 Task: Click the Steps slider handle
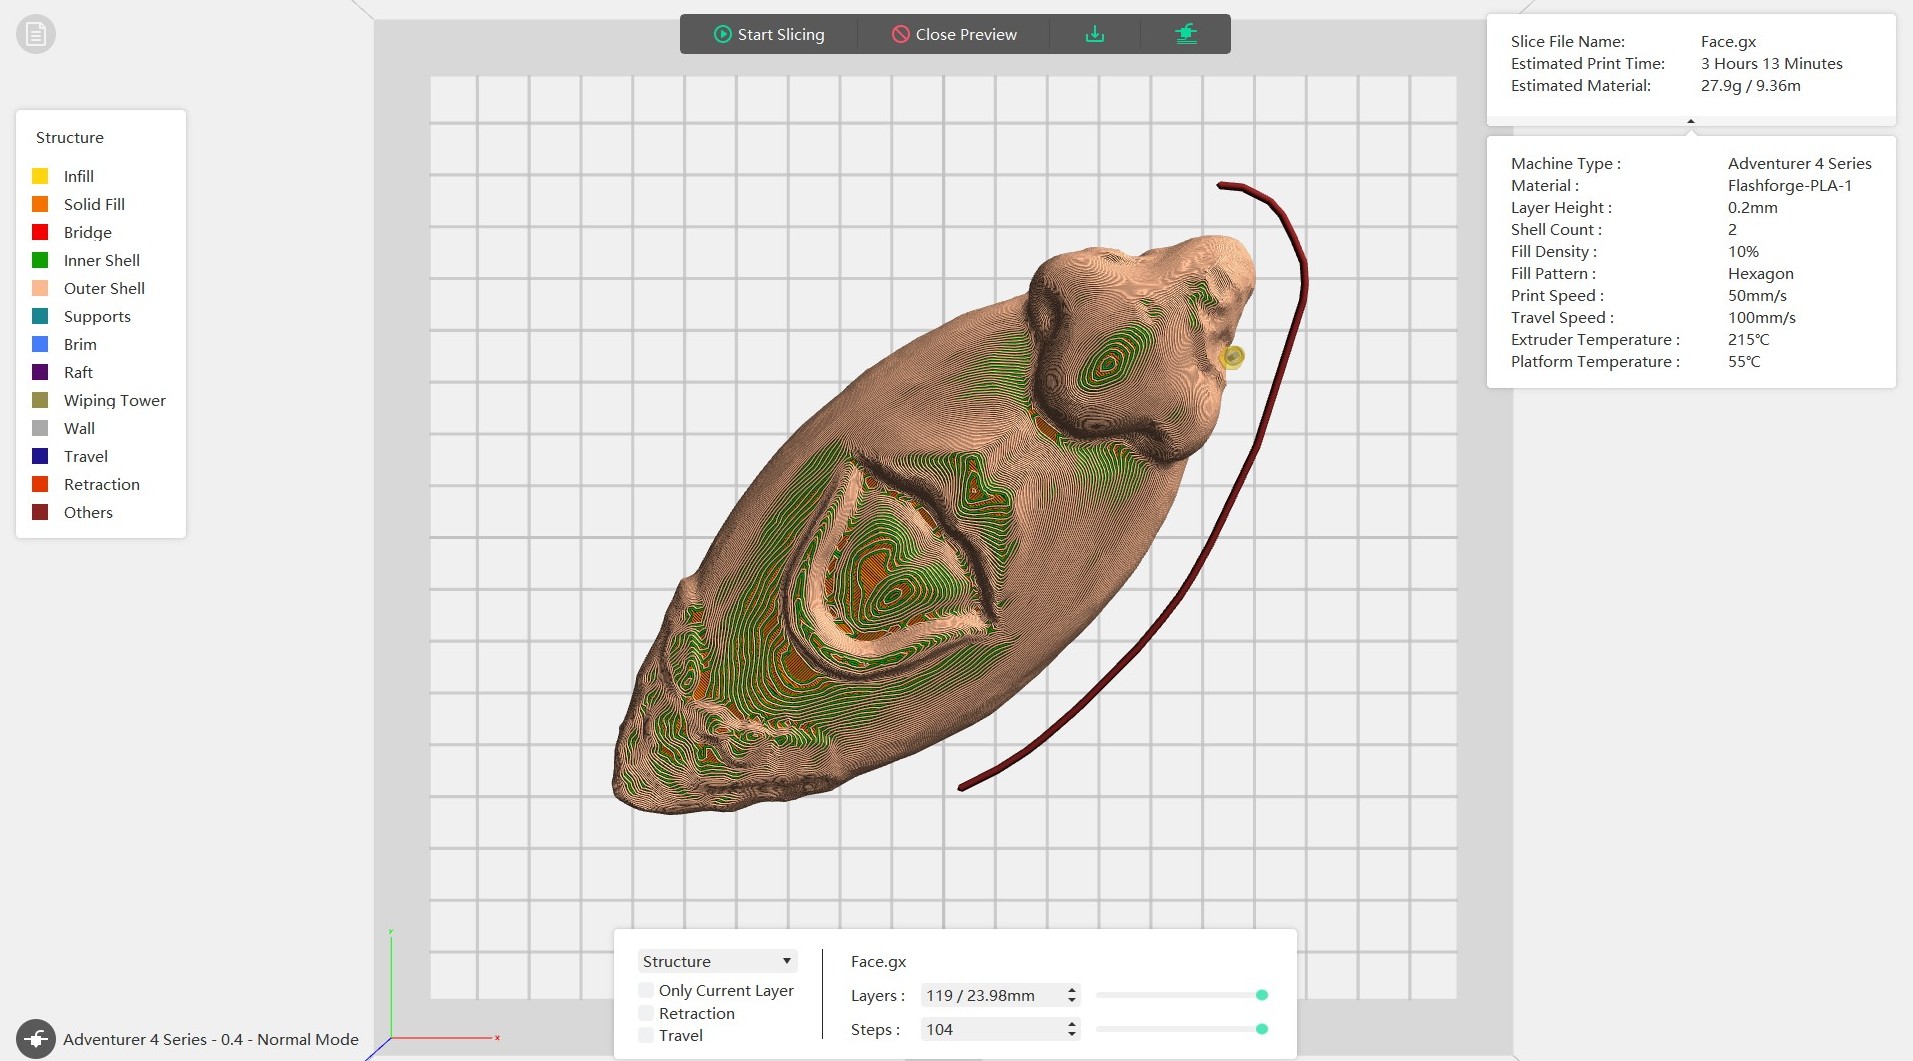click(x=1262, y=1029)
